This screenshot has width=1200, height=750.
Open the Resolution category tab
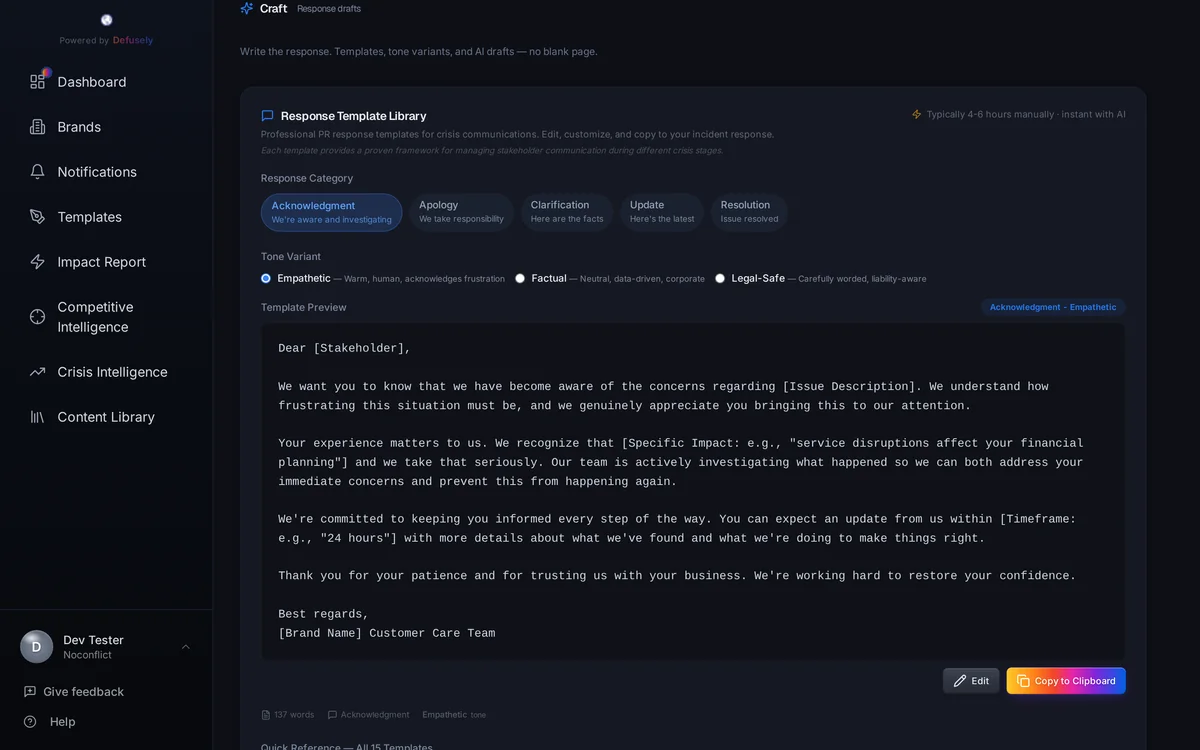pos(748,211)
